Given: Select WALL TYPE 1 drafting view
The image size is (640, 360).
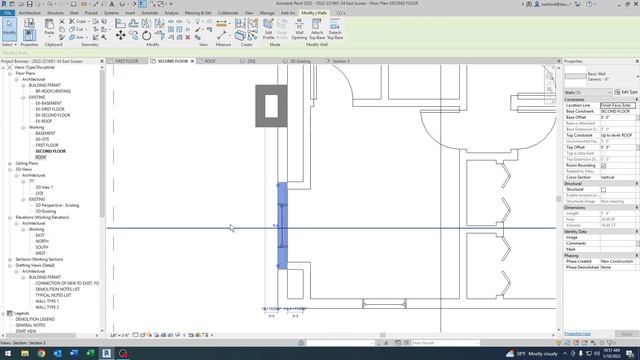Looking at the screenshot, I should pyautogui.click(x=47, y=301).
